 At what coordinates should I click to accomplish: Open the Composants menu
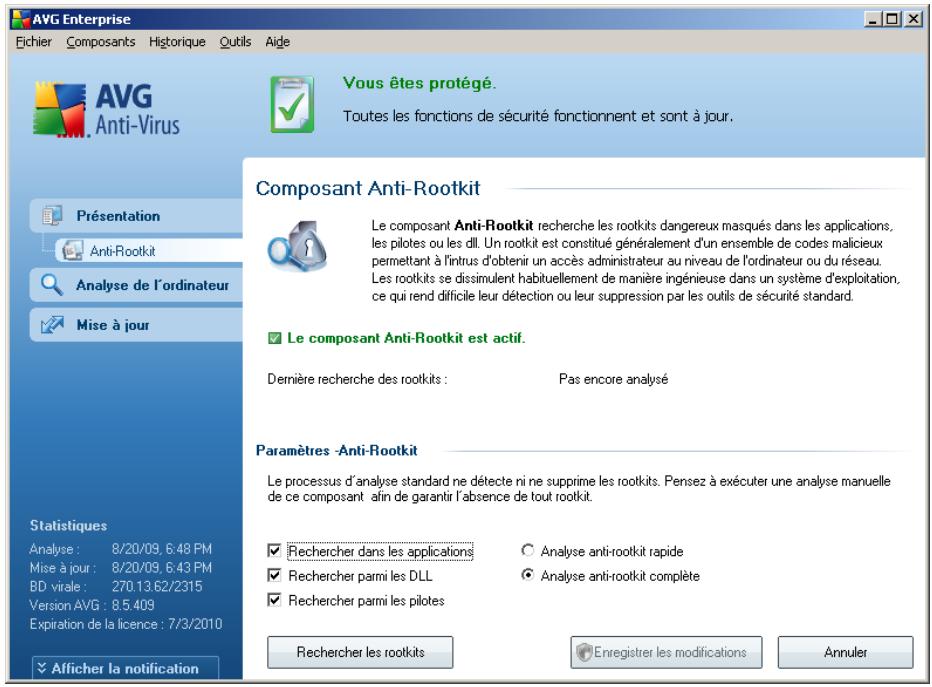(100, 42)
